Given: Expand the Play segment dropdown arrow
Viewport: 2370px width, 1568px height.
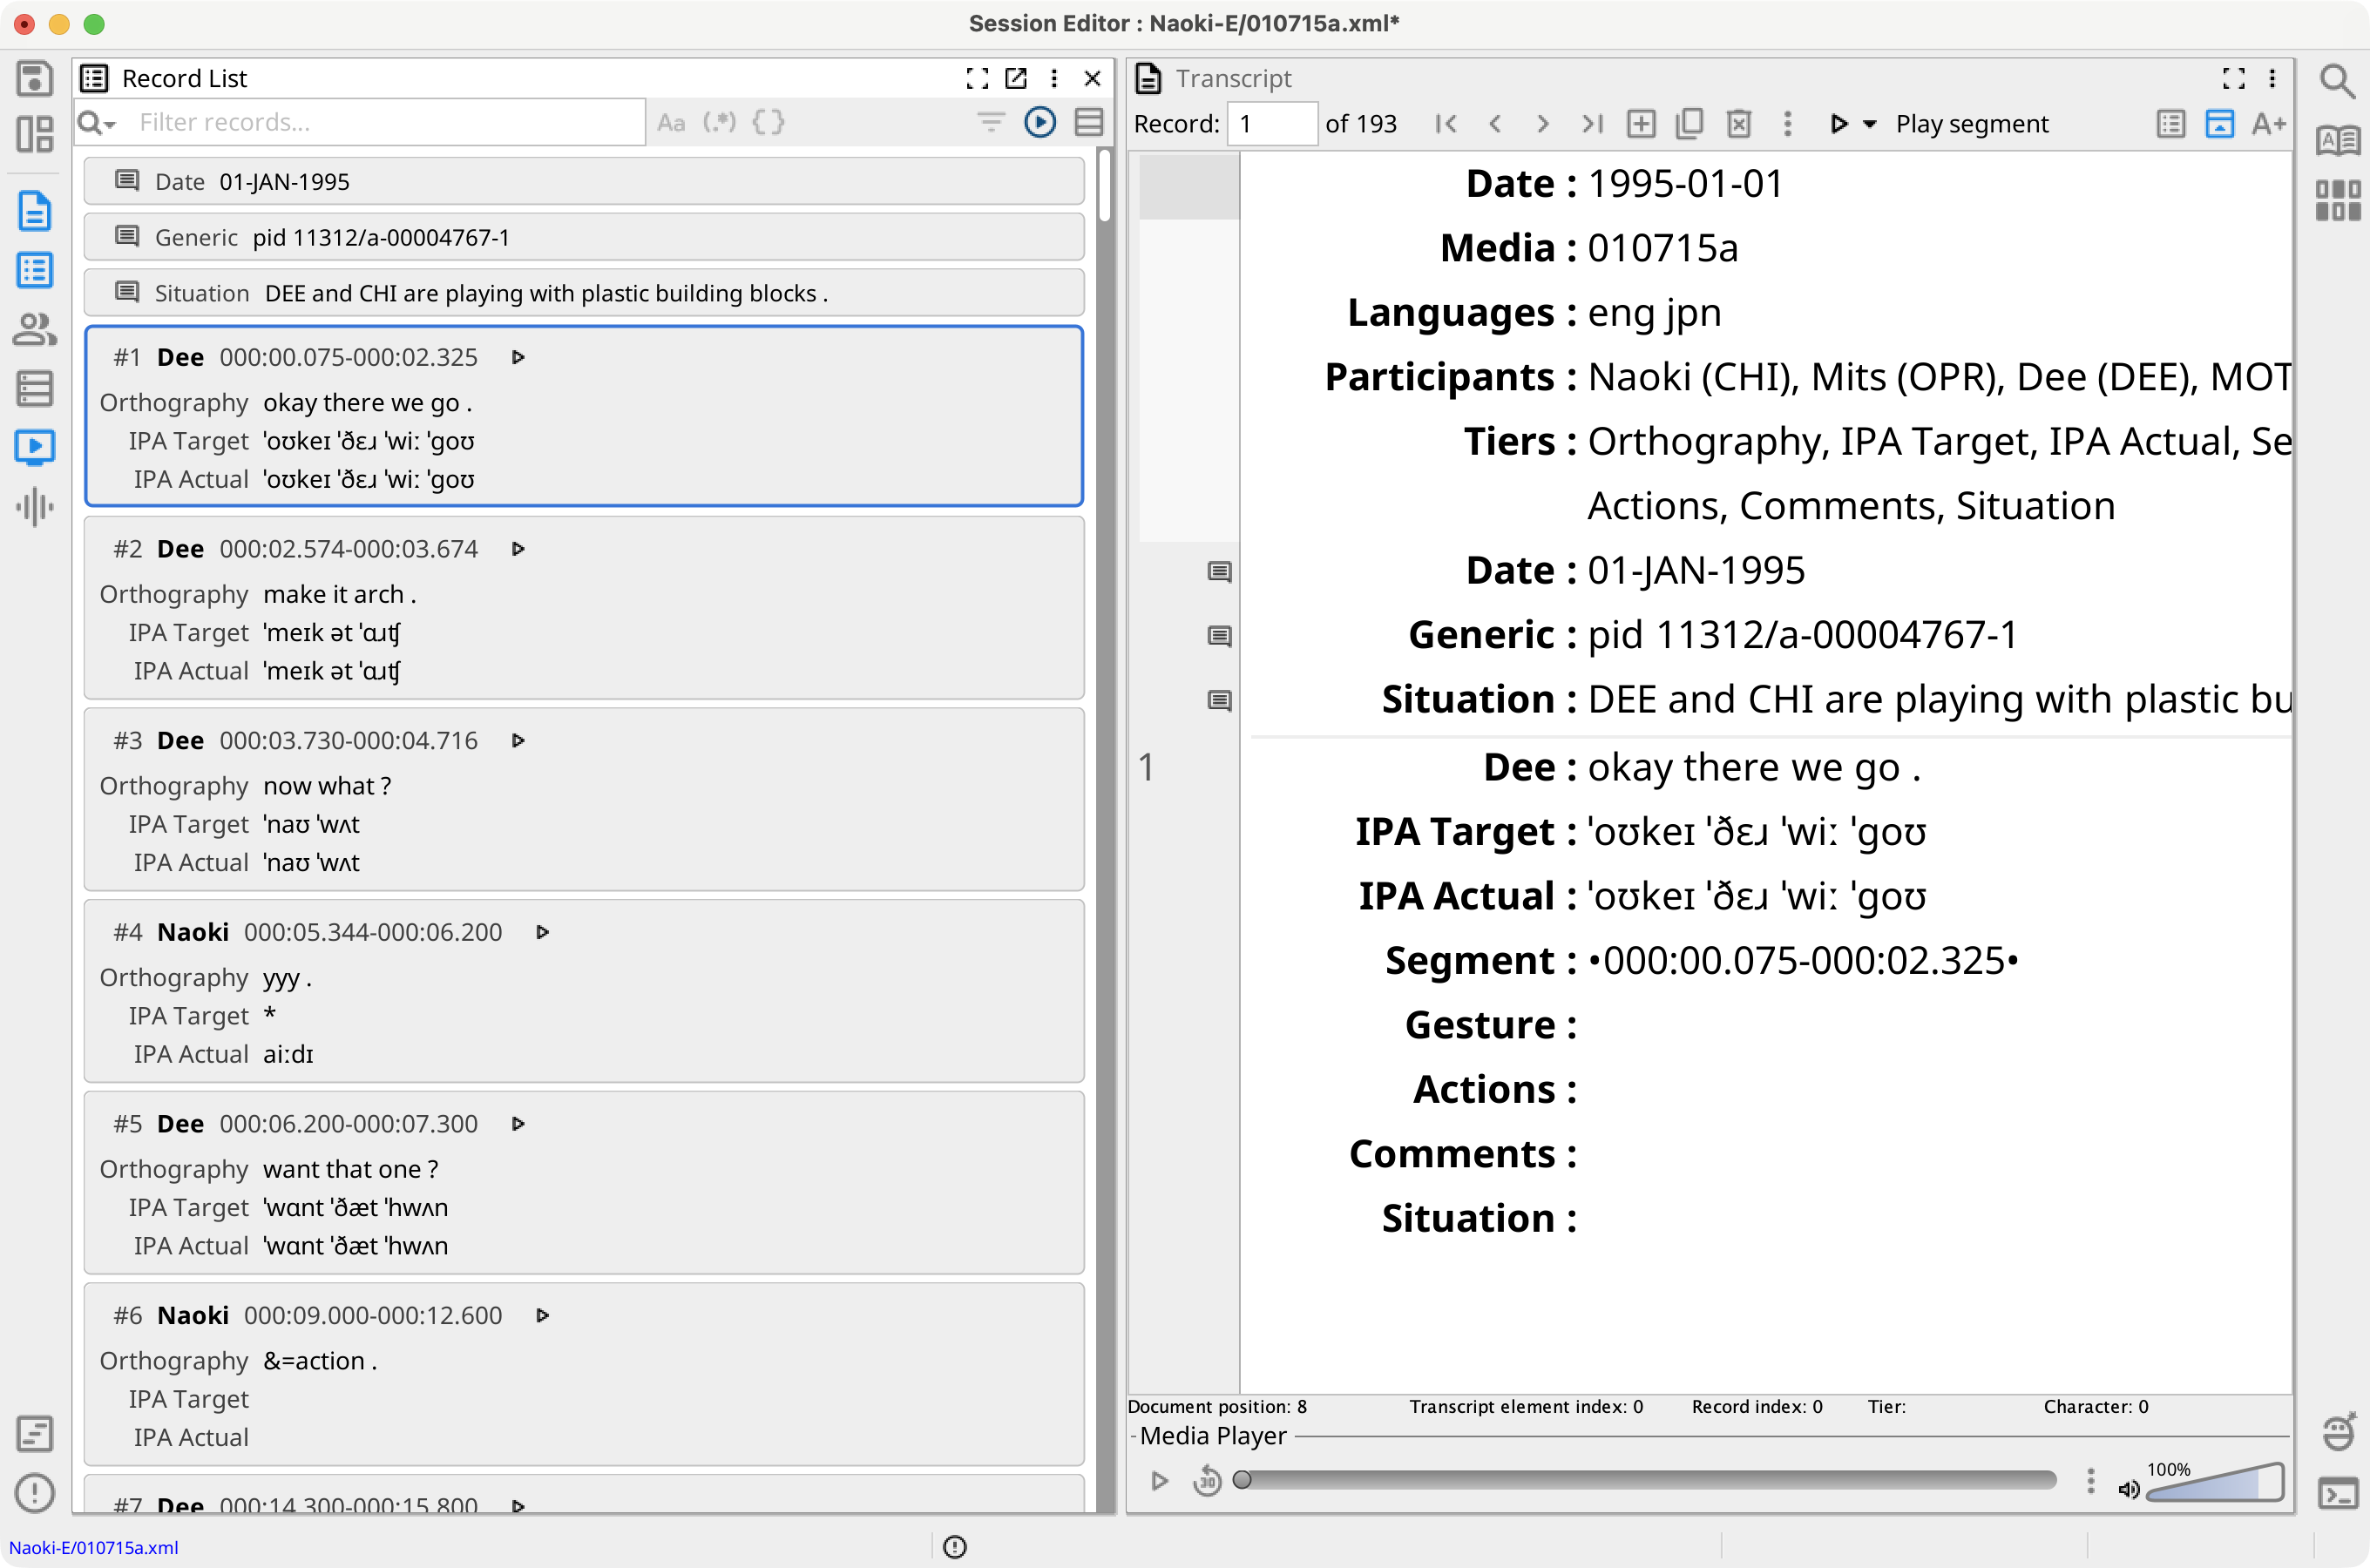Looking at the screenshot, I should pyautogui.click(x=1869, y=125).
